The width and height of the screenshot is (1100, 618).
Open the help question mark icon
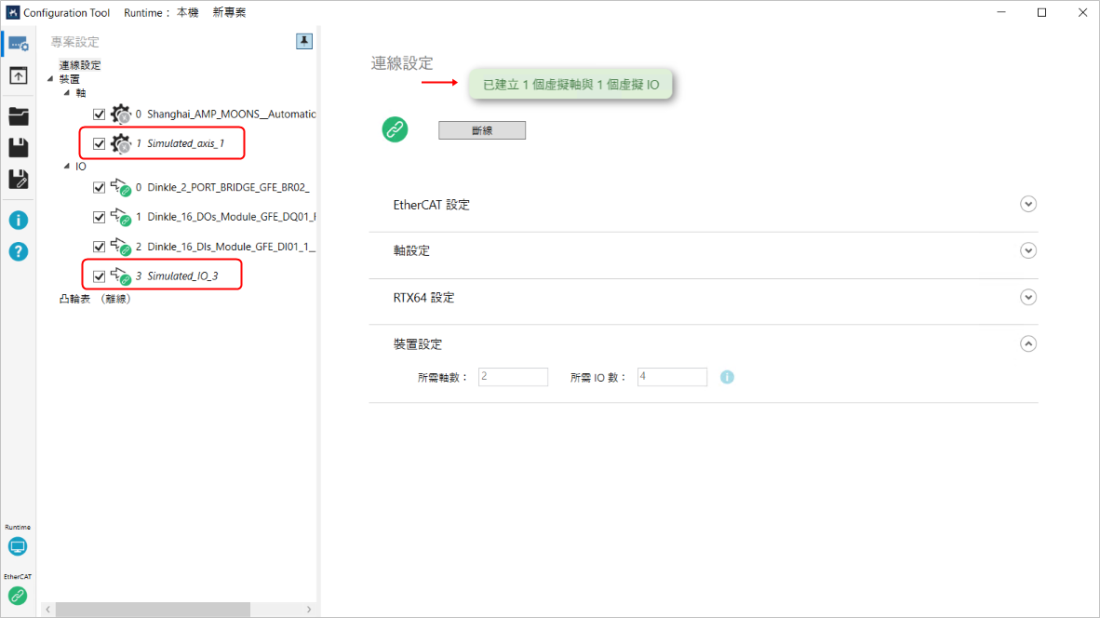click(18, 251)
